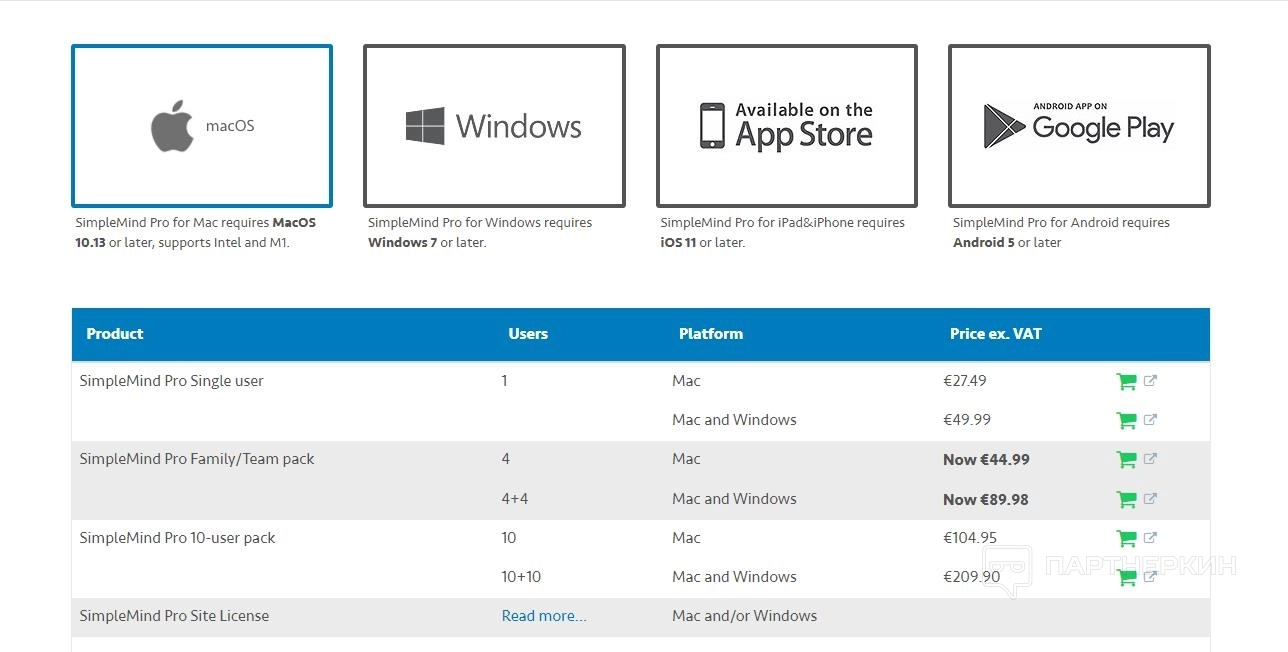
Task: Click cart icon for €49.99 Mac and Windows
Action: [x=1126, y=420]
